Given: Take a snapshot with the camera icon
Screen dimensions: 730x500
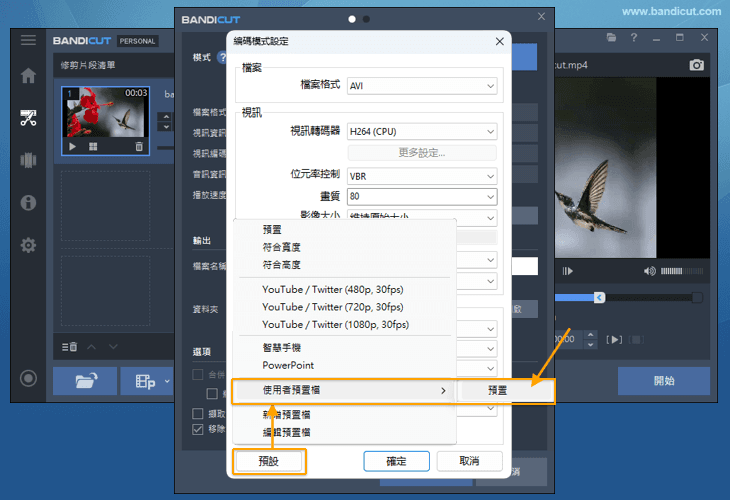Looking at the screenshot, I should [696, 65].
